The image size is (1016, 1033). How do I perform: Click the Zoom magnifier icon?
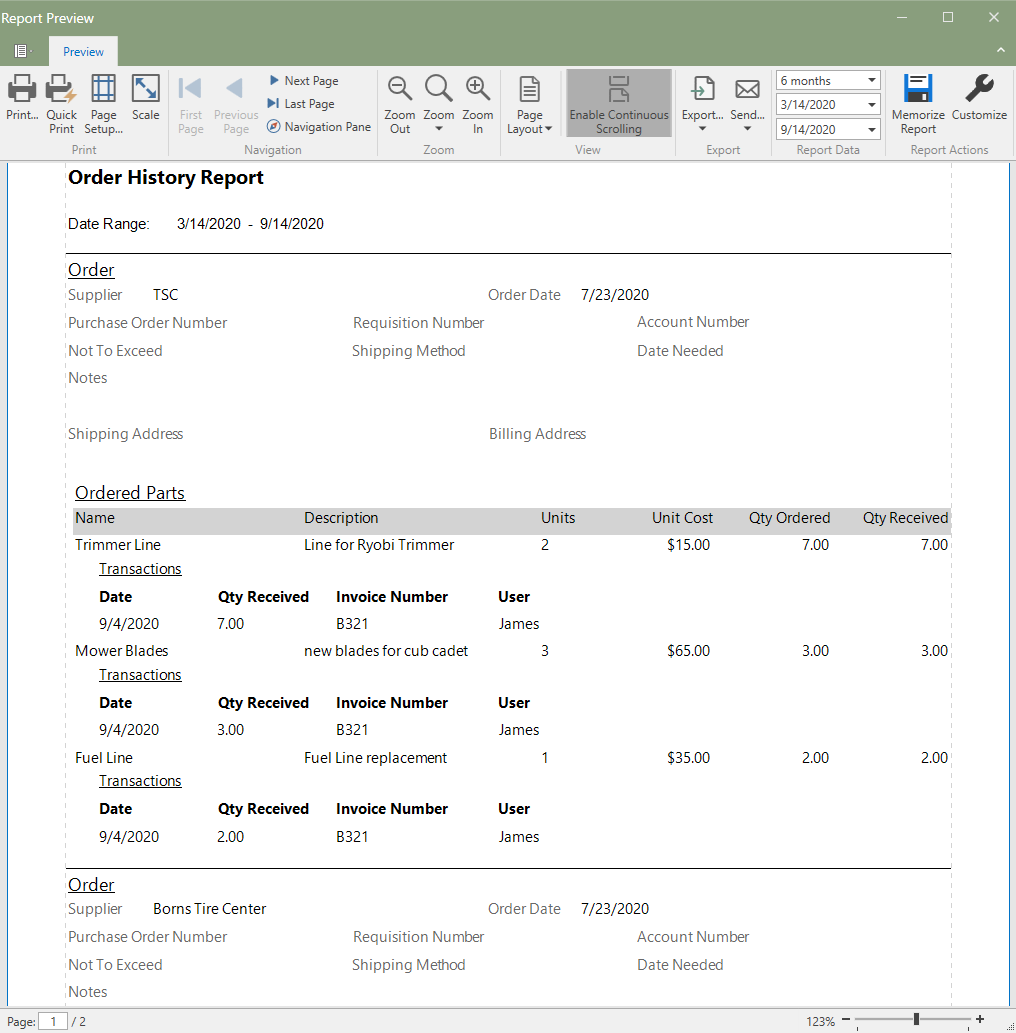[438, 89]
